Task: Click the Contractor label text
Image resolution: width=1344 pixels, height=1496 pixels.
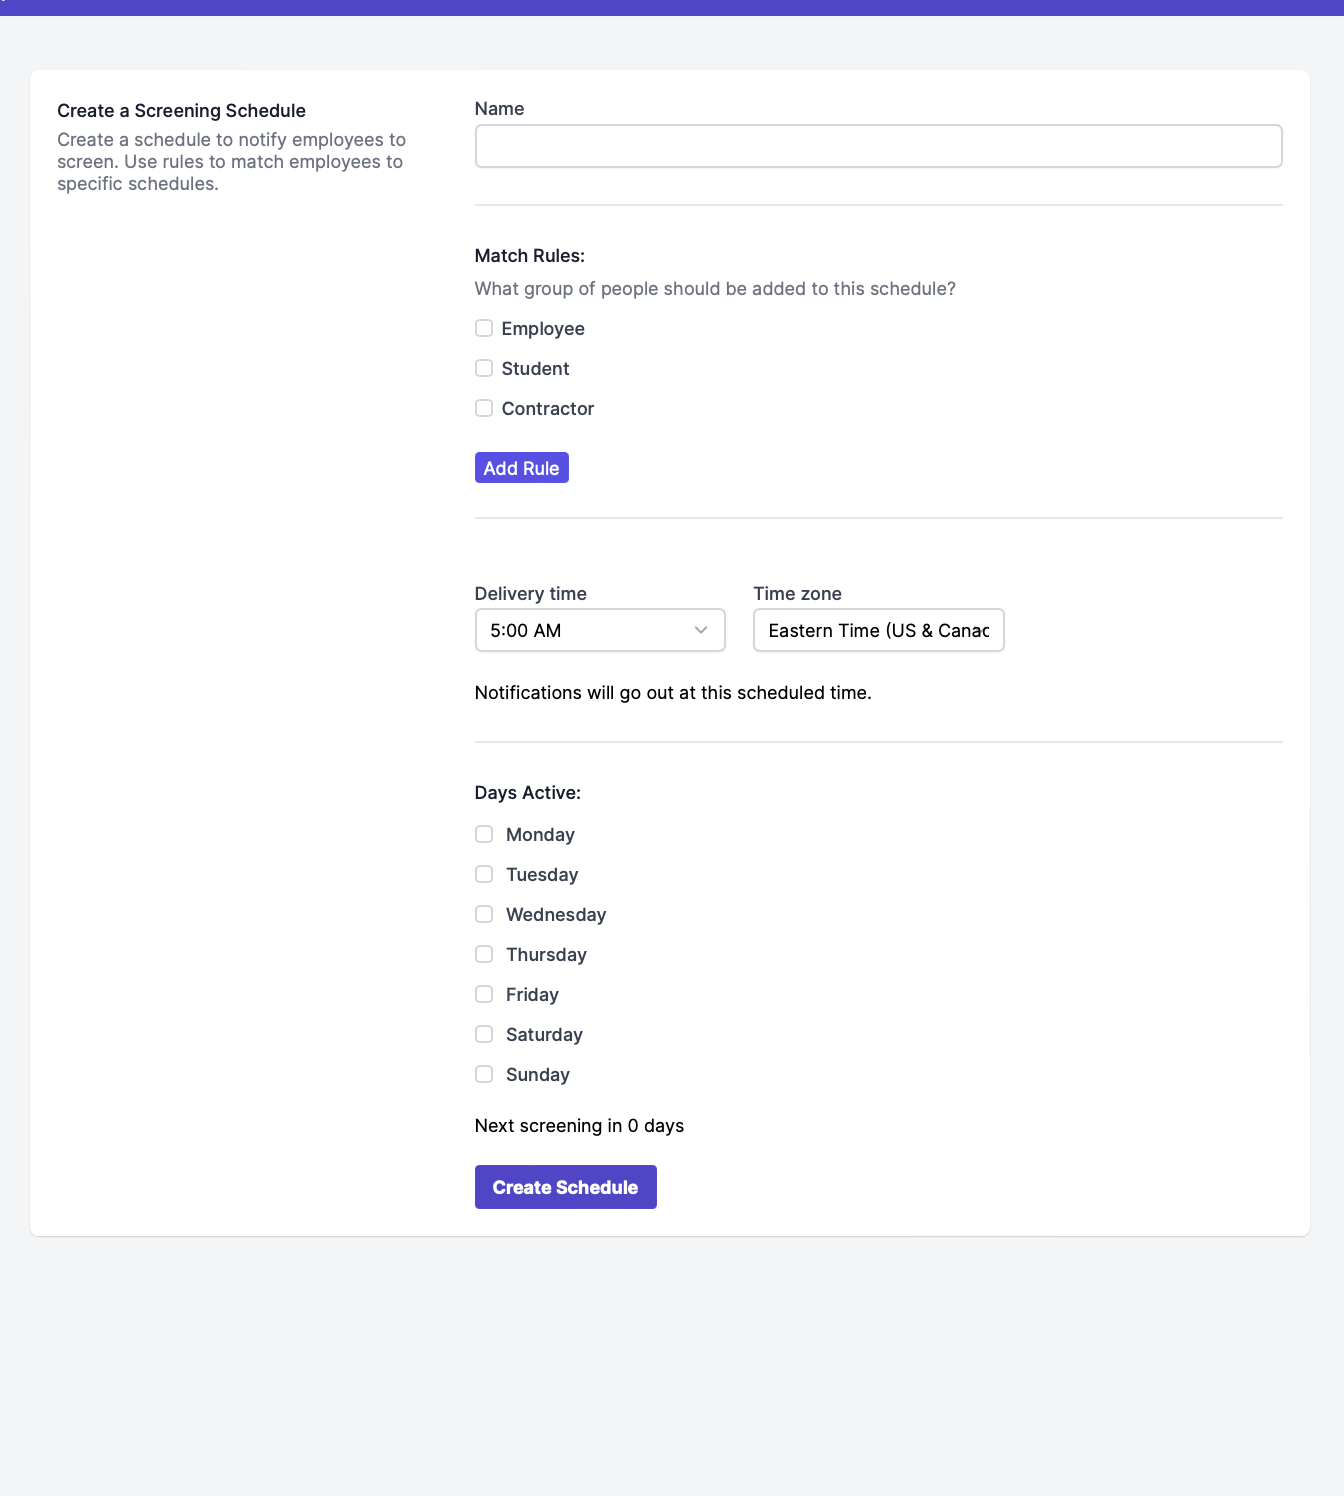Action: pyautogui.click(x=548, y=409)
